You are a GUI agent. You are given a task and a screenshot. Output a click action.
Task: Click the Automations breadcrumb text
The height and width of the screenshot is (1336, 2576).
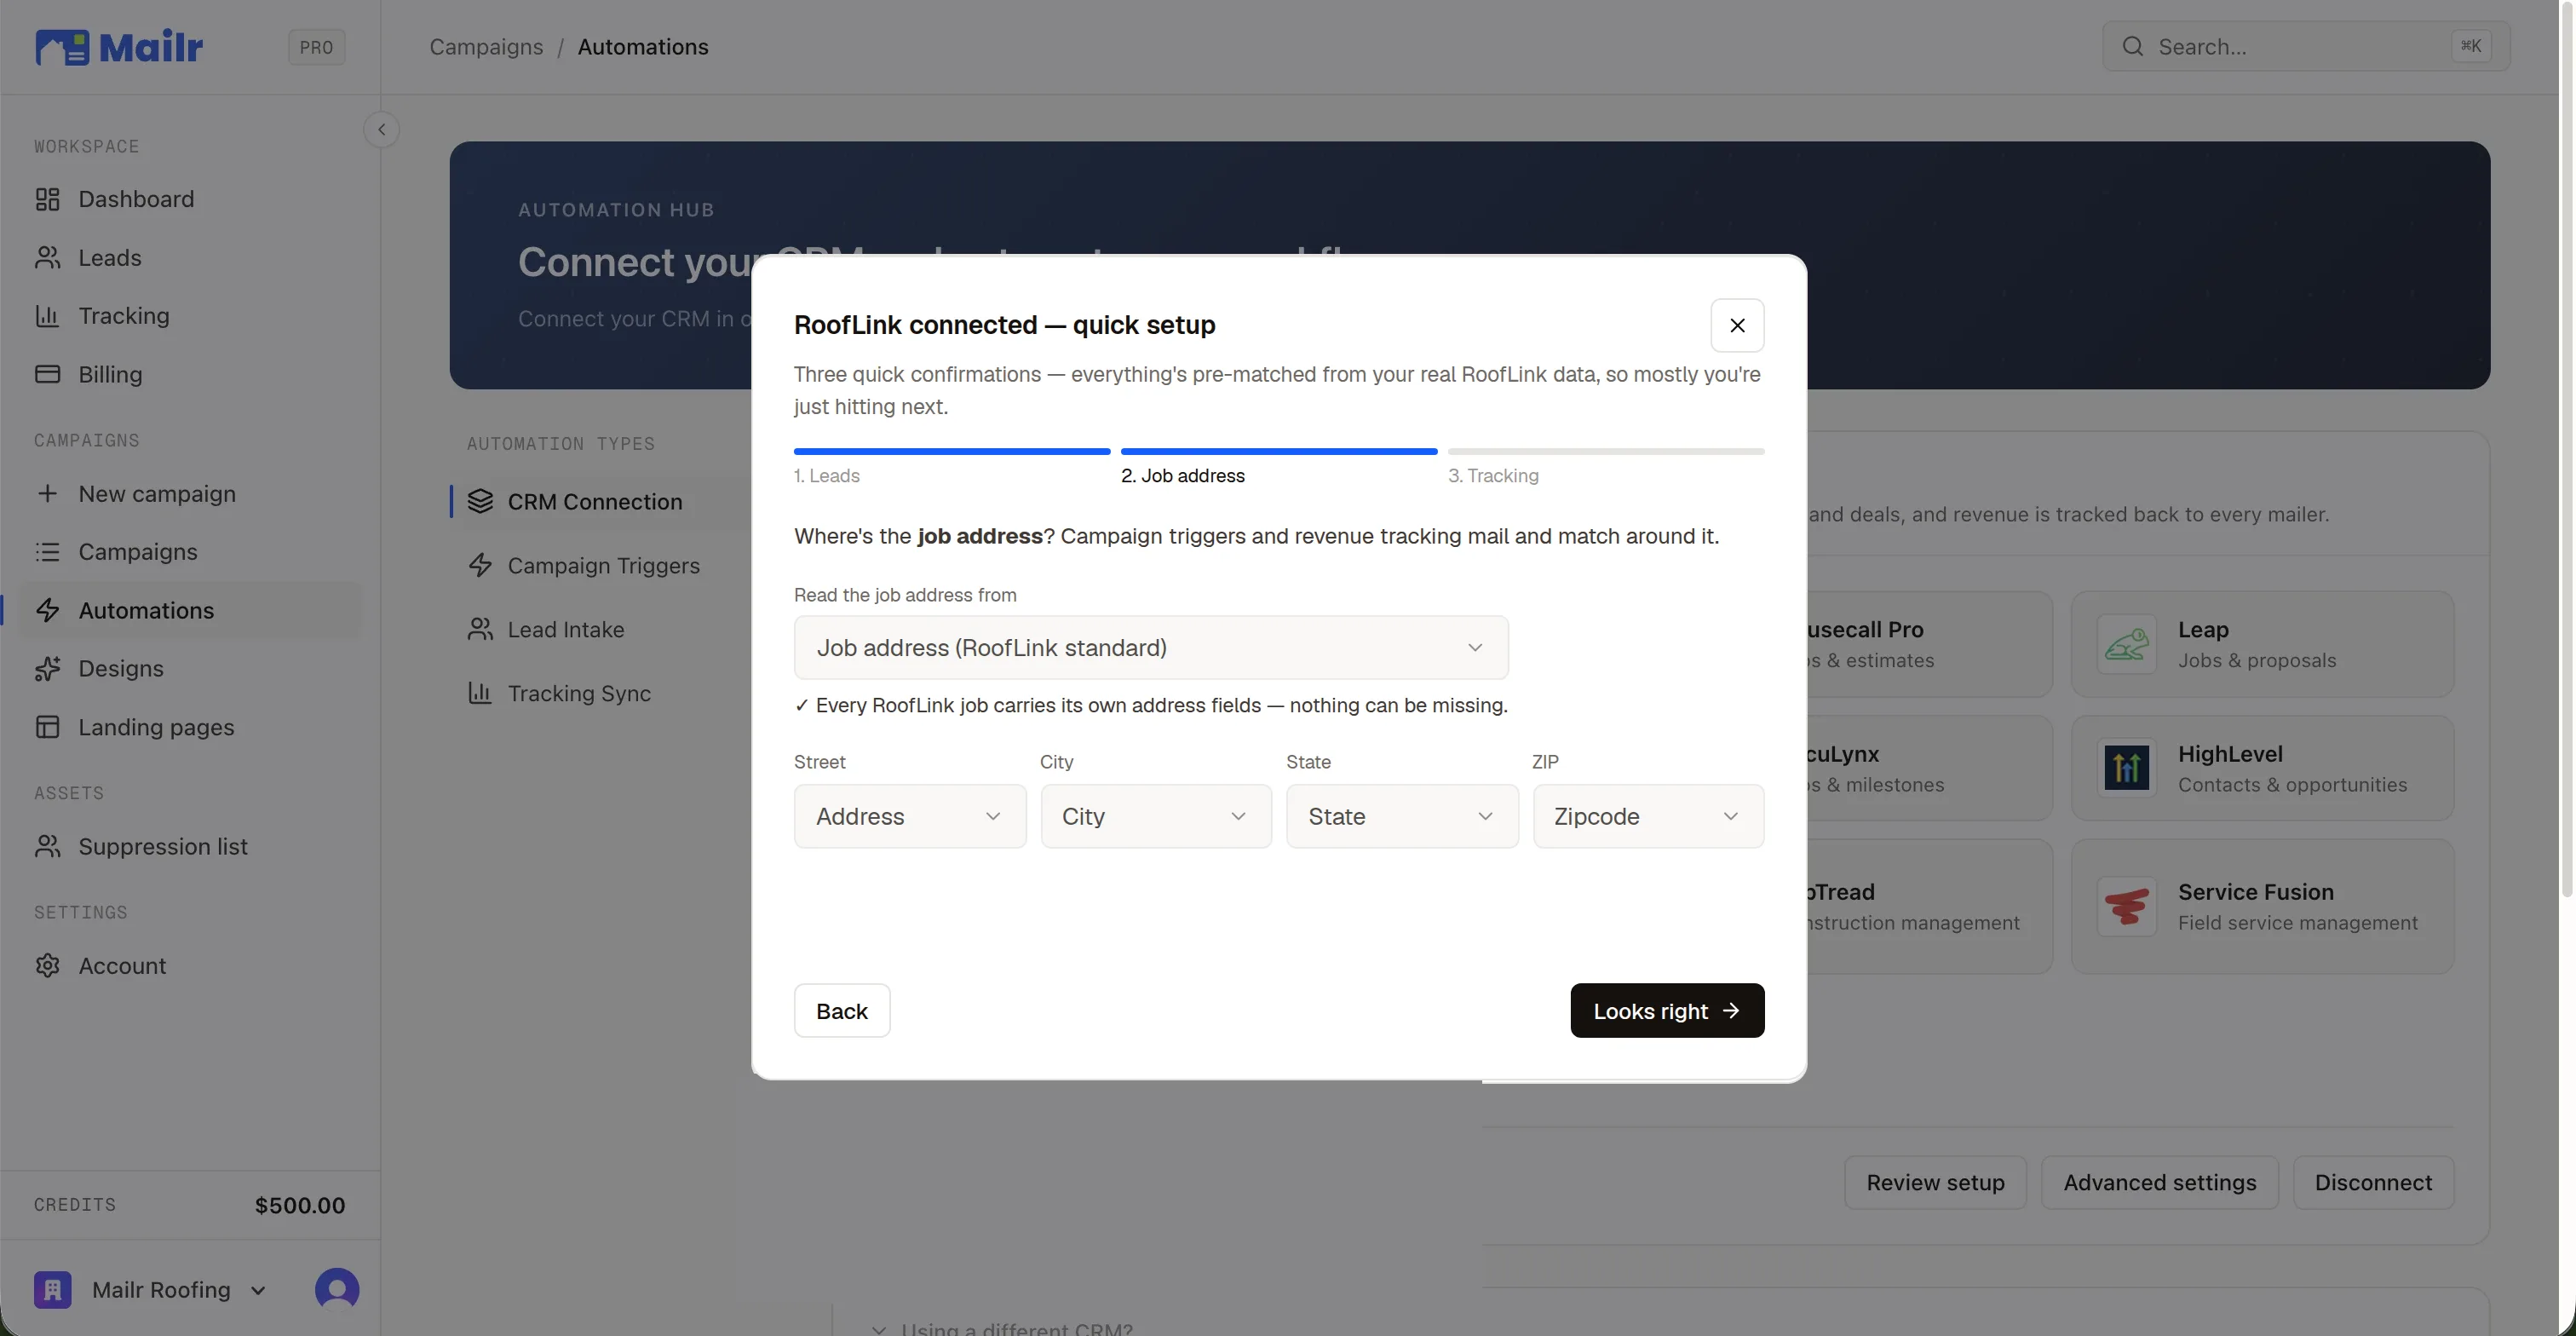(x=643, y=47)
